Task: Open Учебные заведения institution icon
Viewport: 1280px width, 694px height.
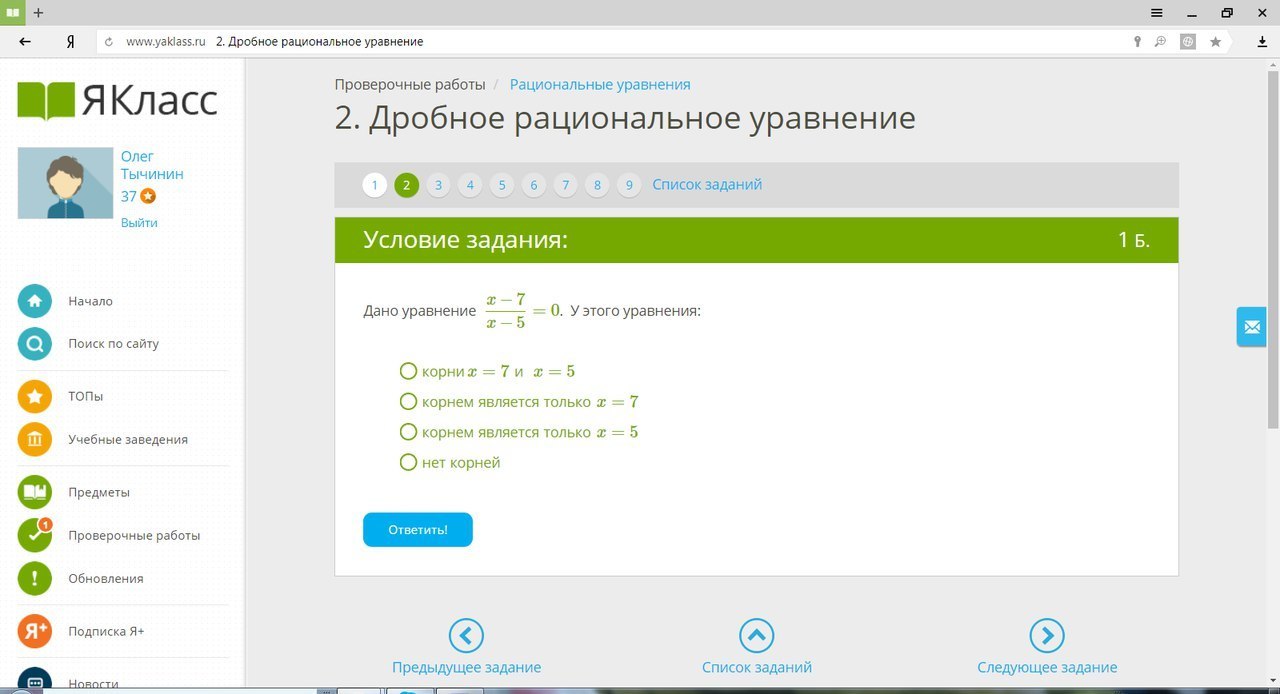Action: click(34, 439)
